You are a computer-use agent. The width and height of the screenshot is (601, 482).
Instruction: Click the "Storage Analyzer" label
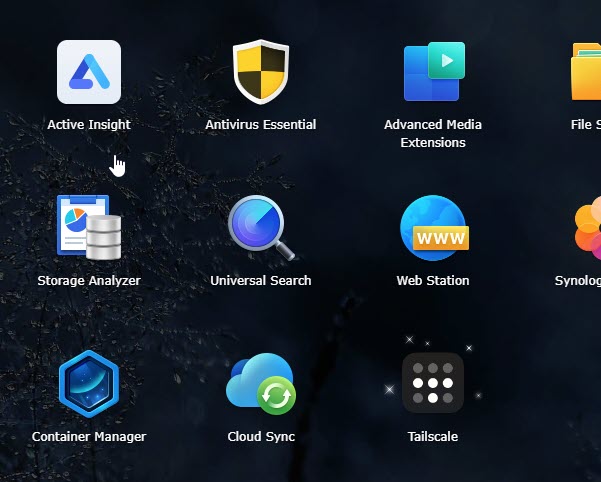click(x=89, y=281)
